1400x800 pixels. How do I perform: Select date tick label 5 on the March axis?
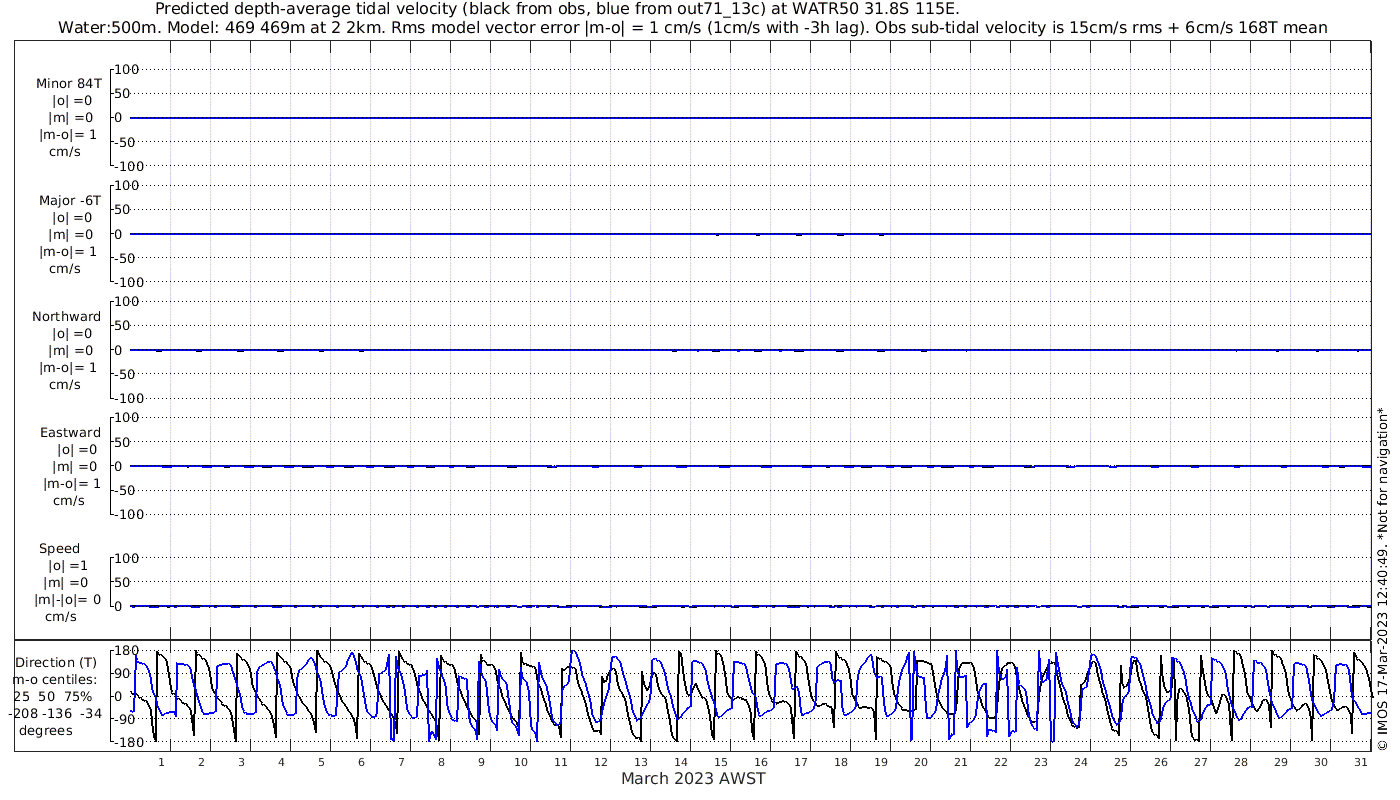321,762
